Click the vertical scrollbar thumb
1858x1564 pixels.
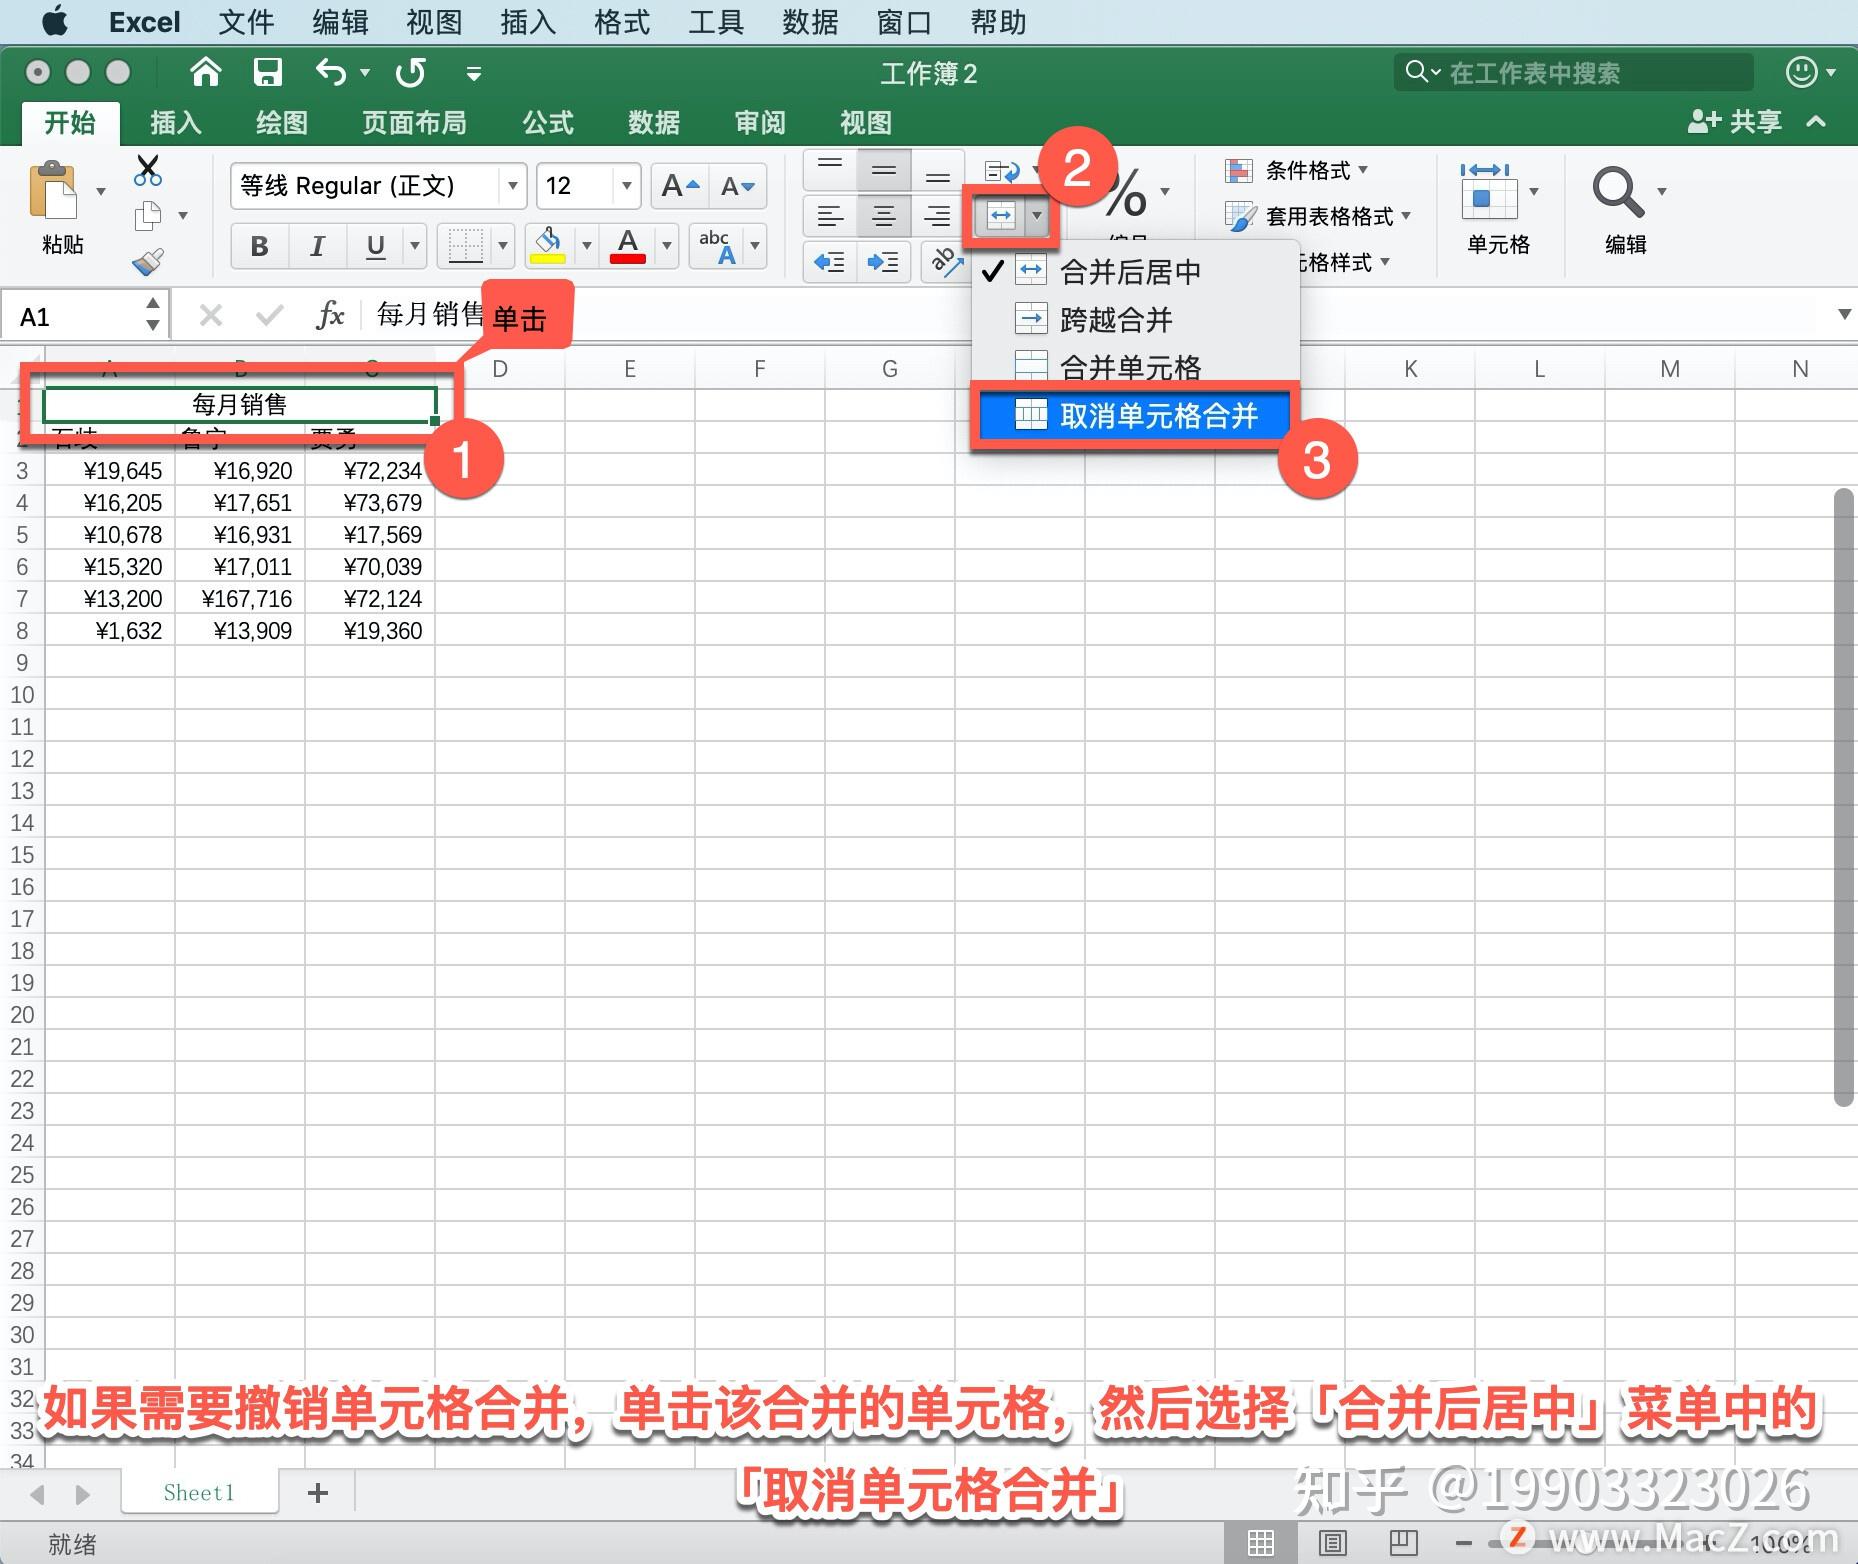coord(1845,797)
